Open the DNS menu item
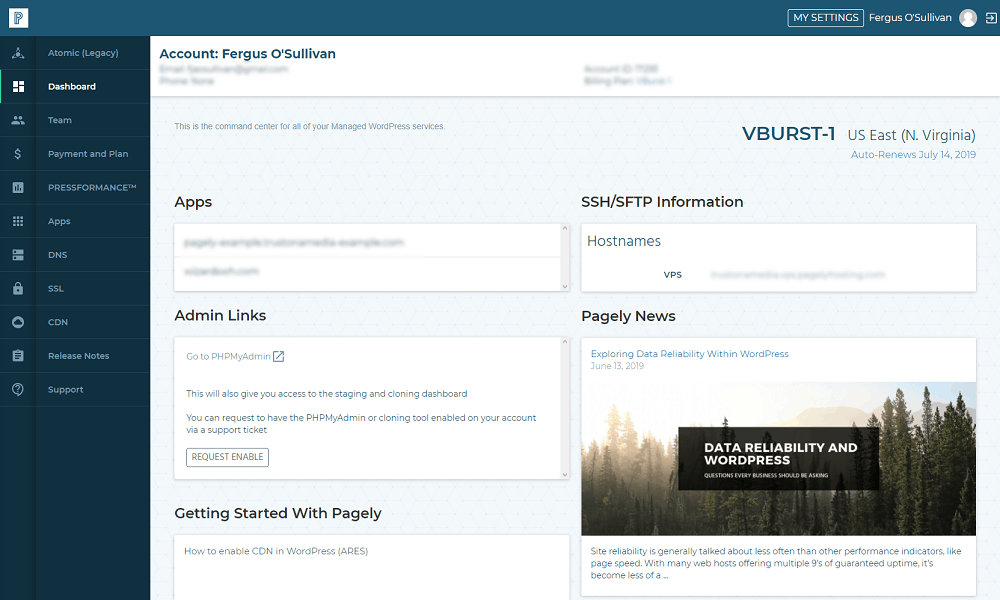This screenshot has width=1000, height=600. click(x=57, y=255)
